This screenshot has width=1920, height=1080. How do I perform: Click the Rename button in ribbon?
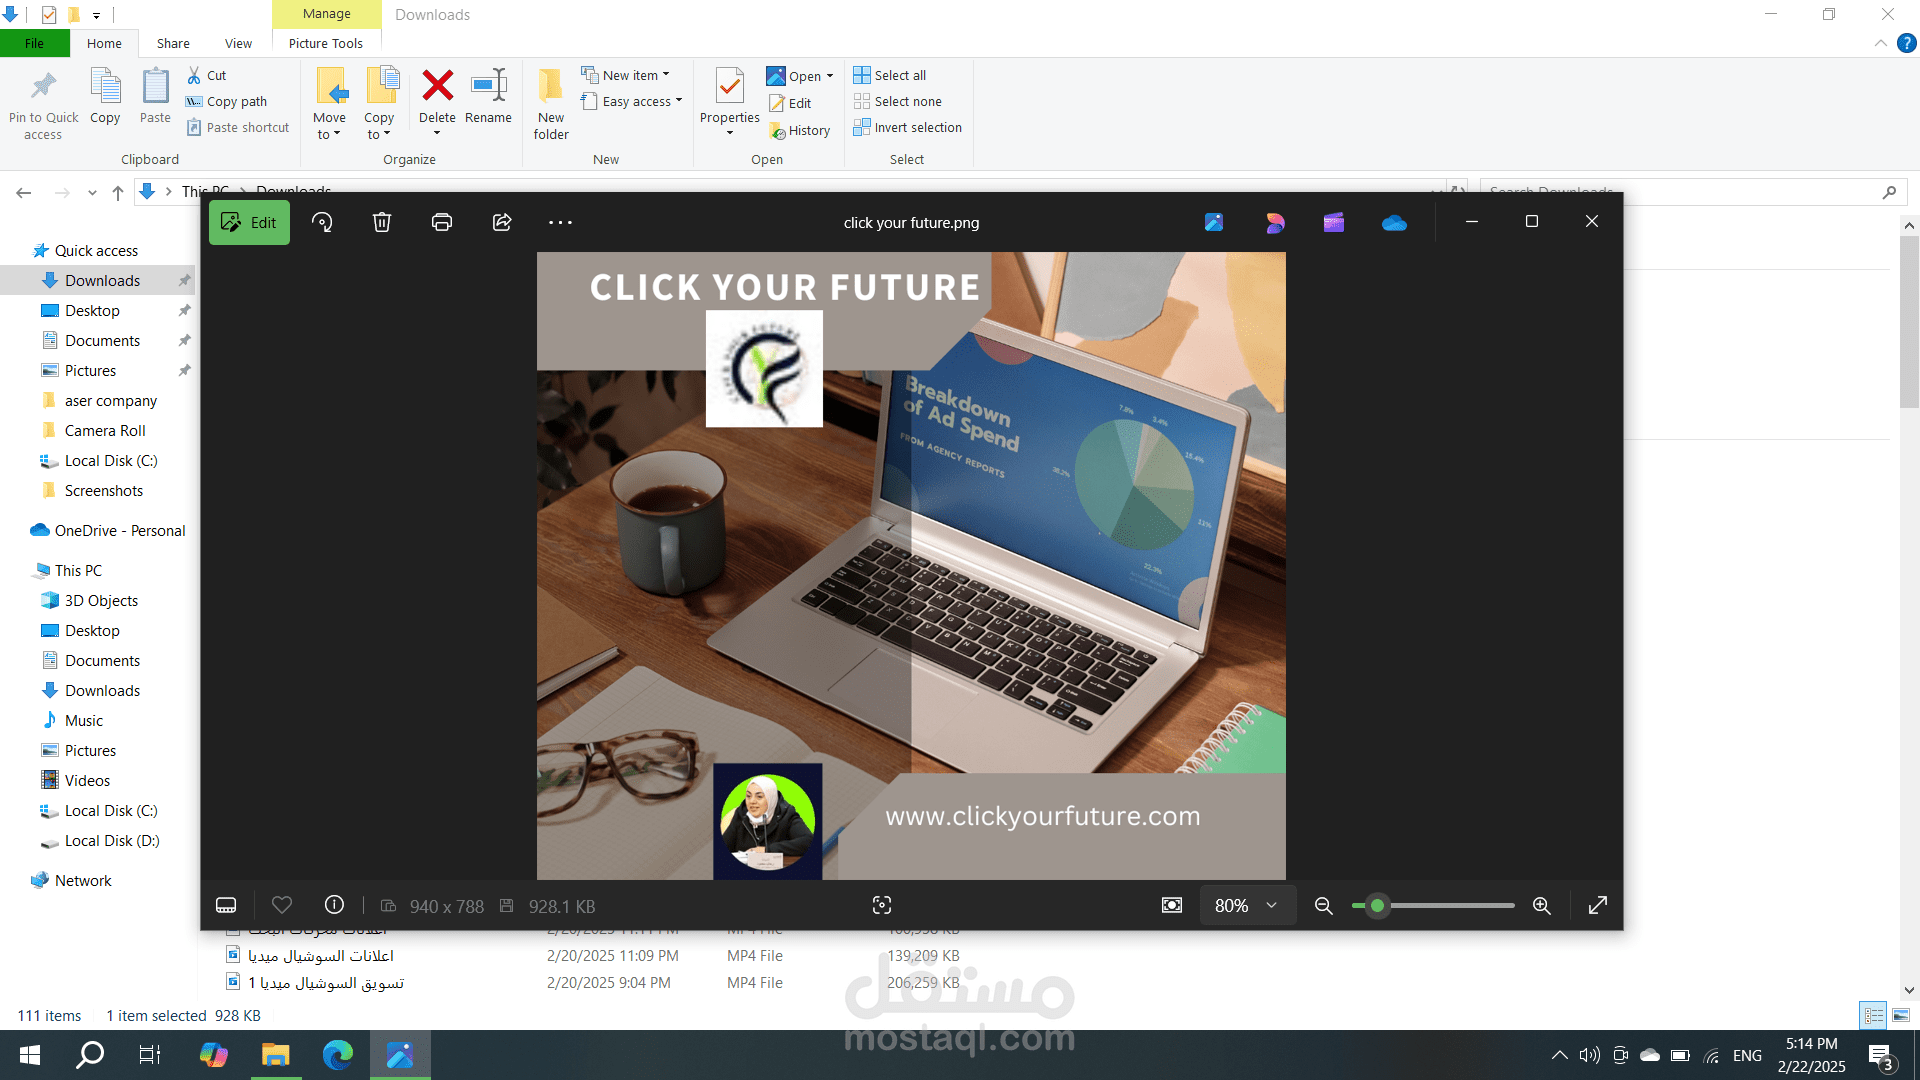point(488,97)
